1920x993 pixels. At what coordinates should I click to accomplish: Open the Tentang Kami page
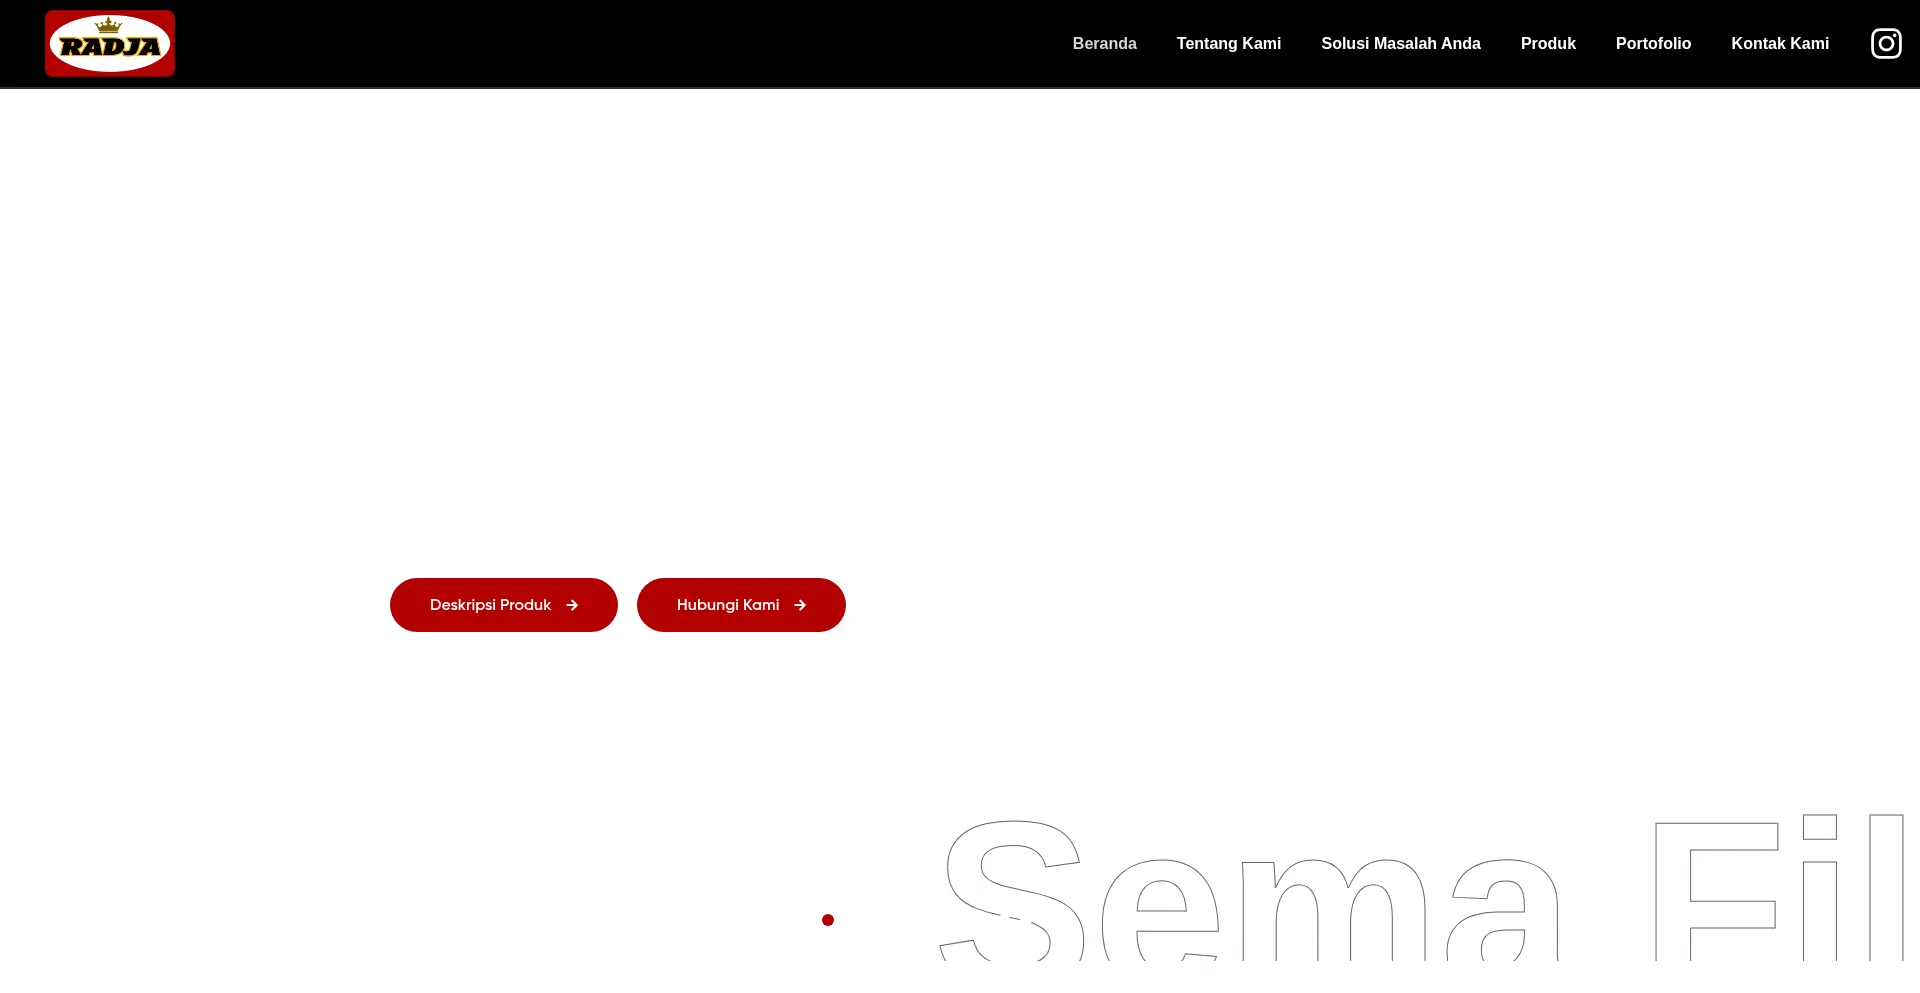click(x=1228, y=44)
